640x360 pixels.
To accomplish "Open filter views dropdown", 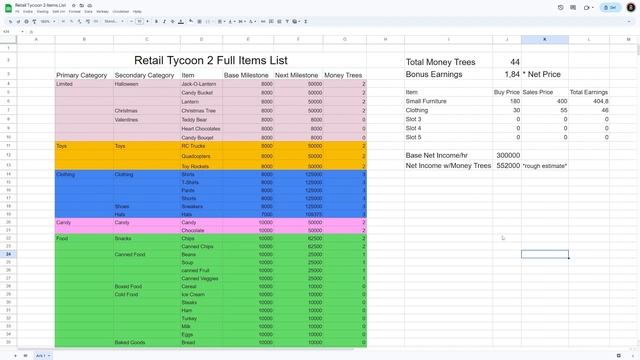I will coord(296,21).
